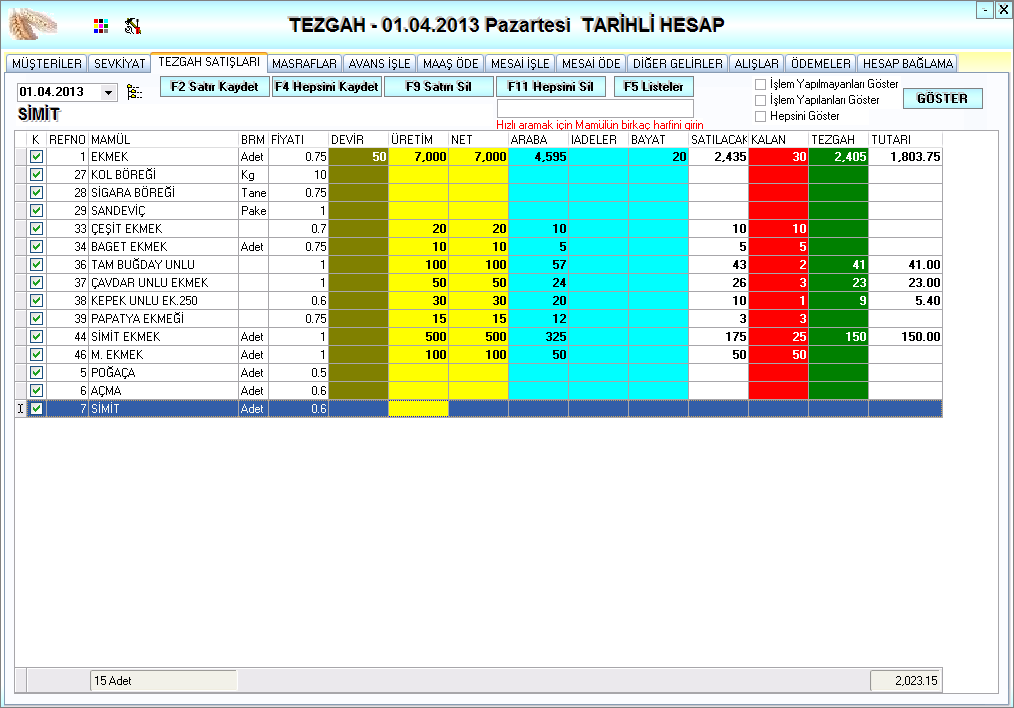Expand the 01.04.2013 date dropdown
1014x708 pixels.
[x=108, y=92]
